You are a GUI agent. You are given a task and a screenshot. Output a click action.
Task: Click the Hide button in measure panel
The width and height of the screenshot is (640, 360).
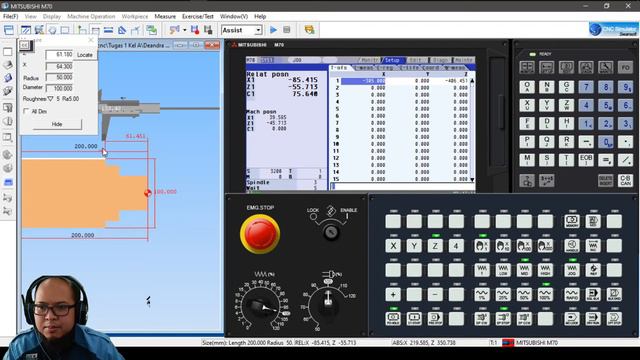point(57,124)
